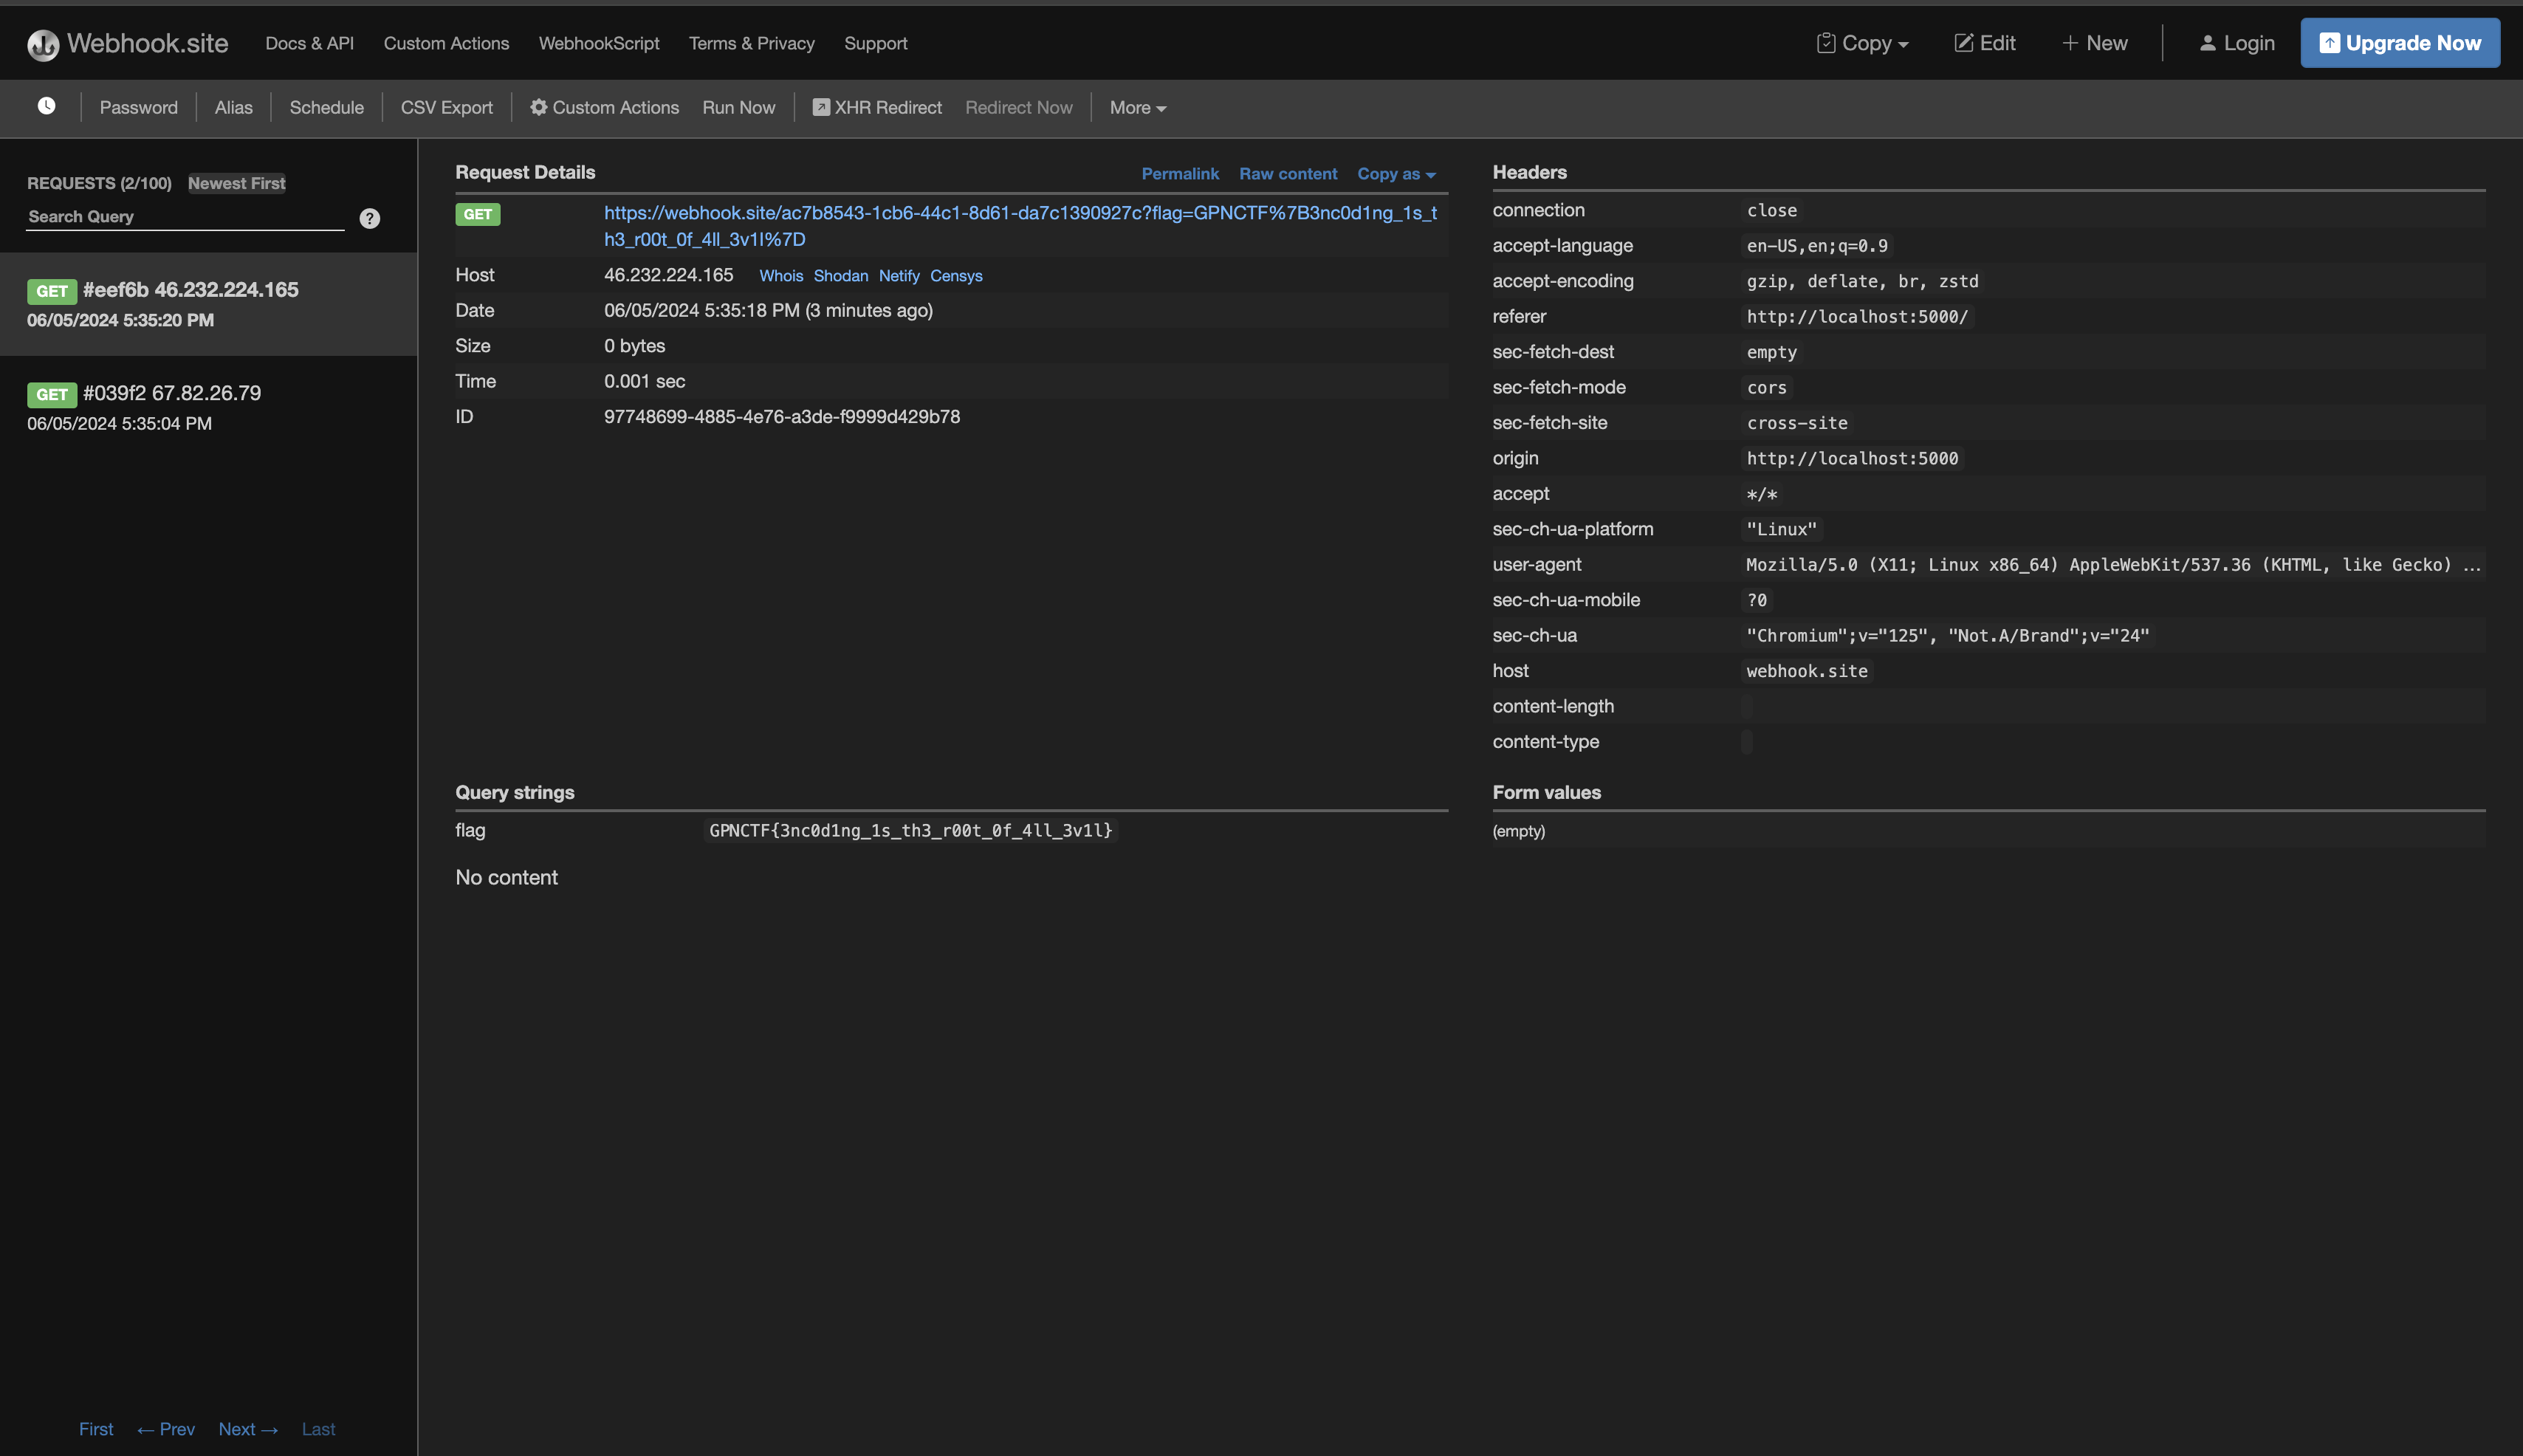2523x1456 pixels.
Task: Open the WebhookScript page
Action: (599, 43)
